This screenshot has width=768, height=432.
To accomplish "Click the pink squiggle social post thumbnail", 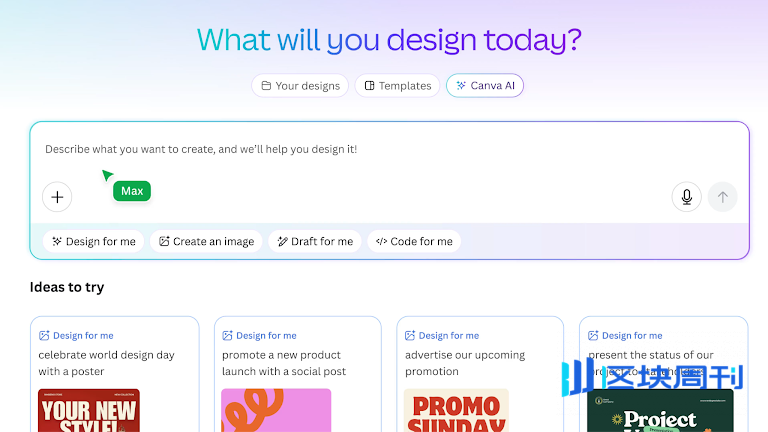I will click(x=276, y=411).
